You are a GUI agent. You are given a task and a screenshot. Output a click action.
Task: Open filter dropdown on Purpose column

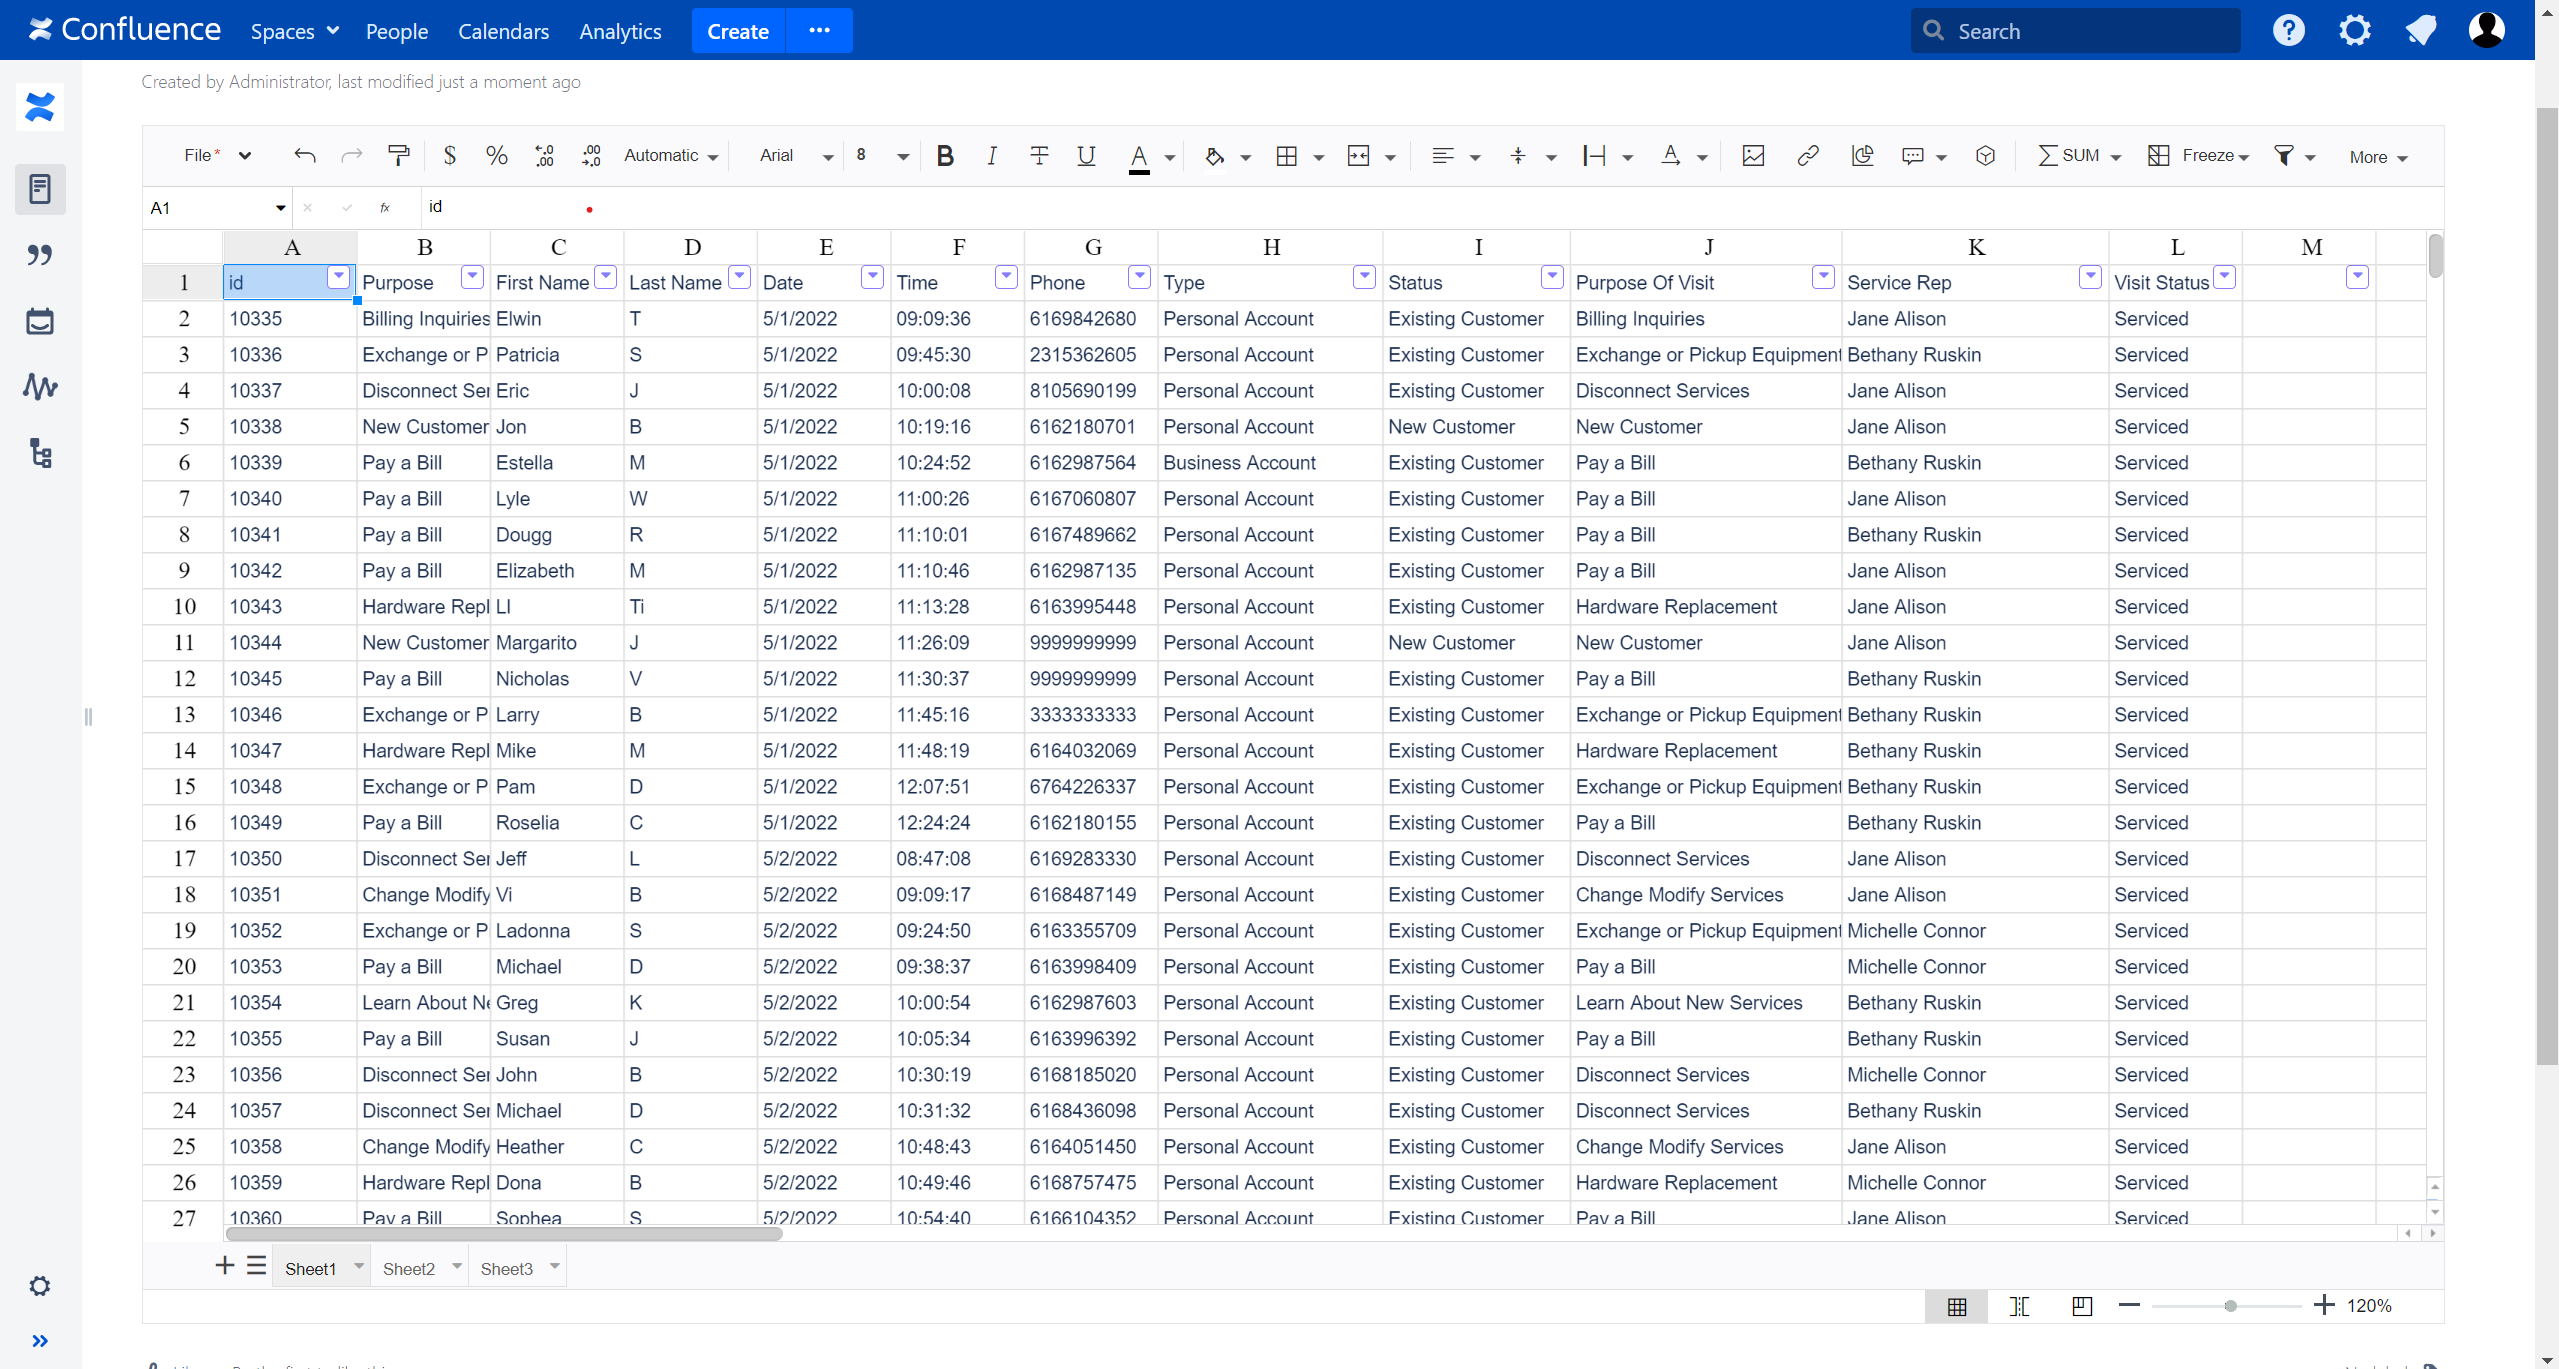(x=472, y=277)
